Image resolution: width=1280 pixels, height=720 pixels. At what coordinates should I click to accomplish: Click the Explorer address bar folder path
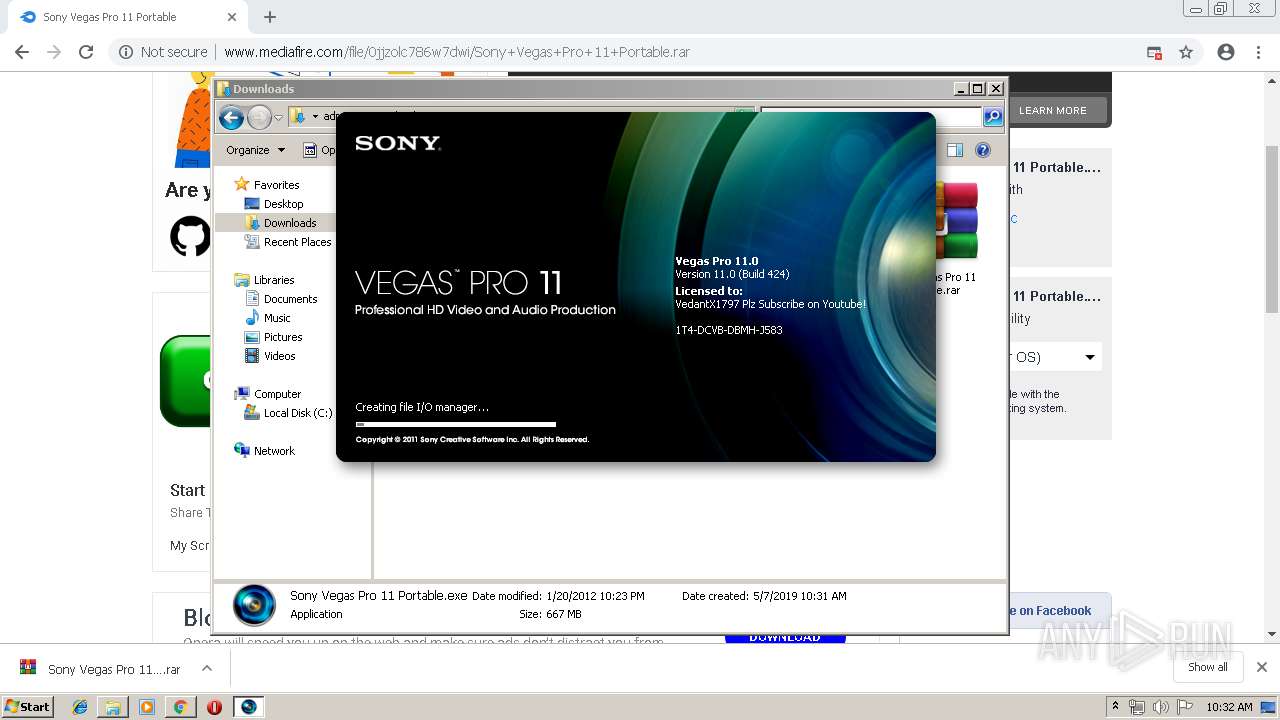tap(521, 117)
